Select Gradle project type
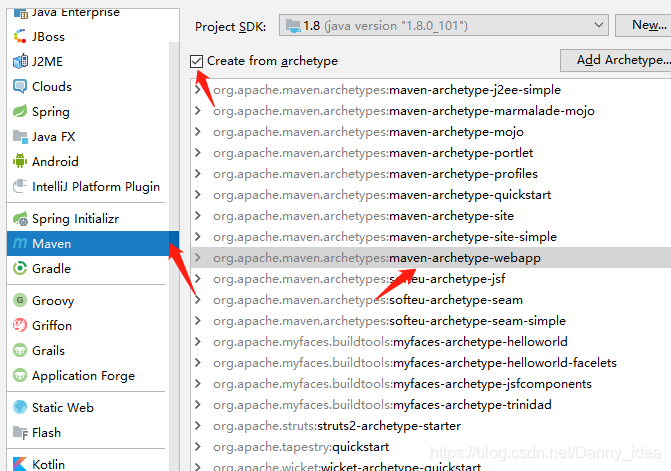The height and width of the screenshot is (471, 671). tap(88, 268)
